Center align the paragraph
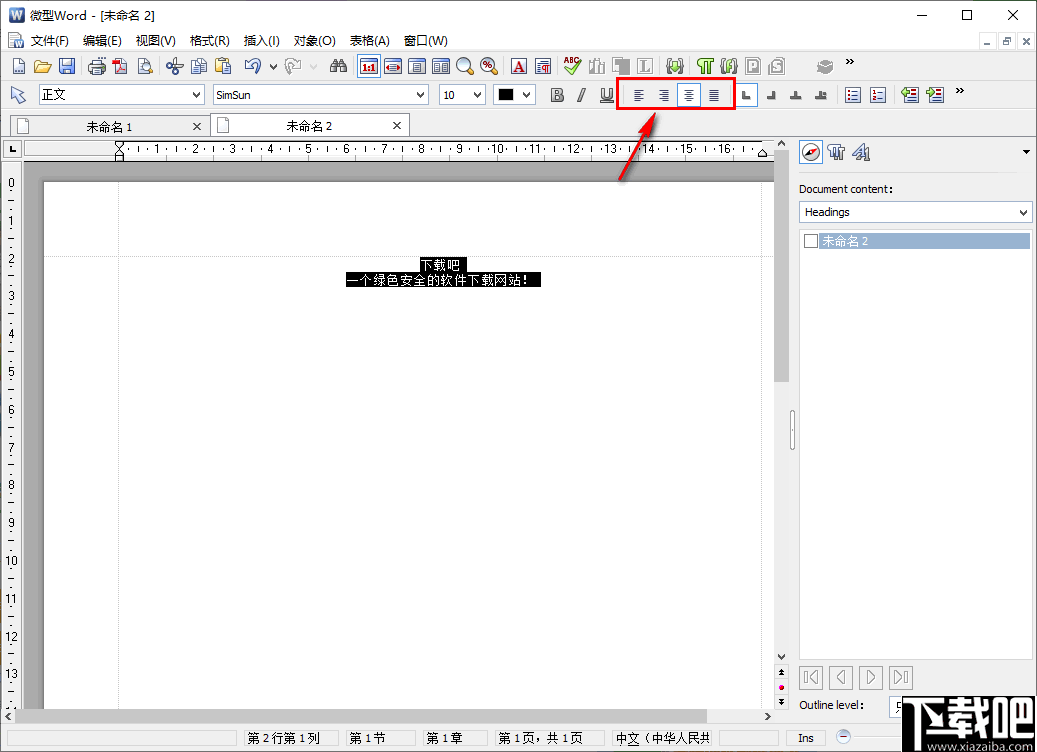 (x=688, y=95)
